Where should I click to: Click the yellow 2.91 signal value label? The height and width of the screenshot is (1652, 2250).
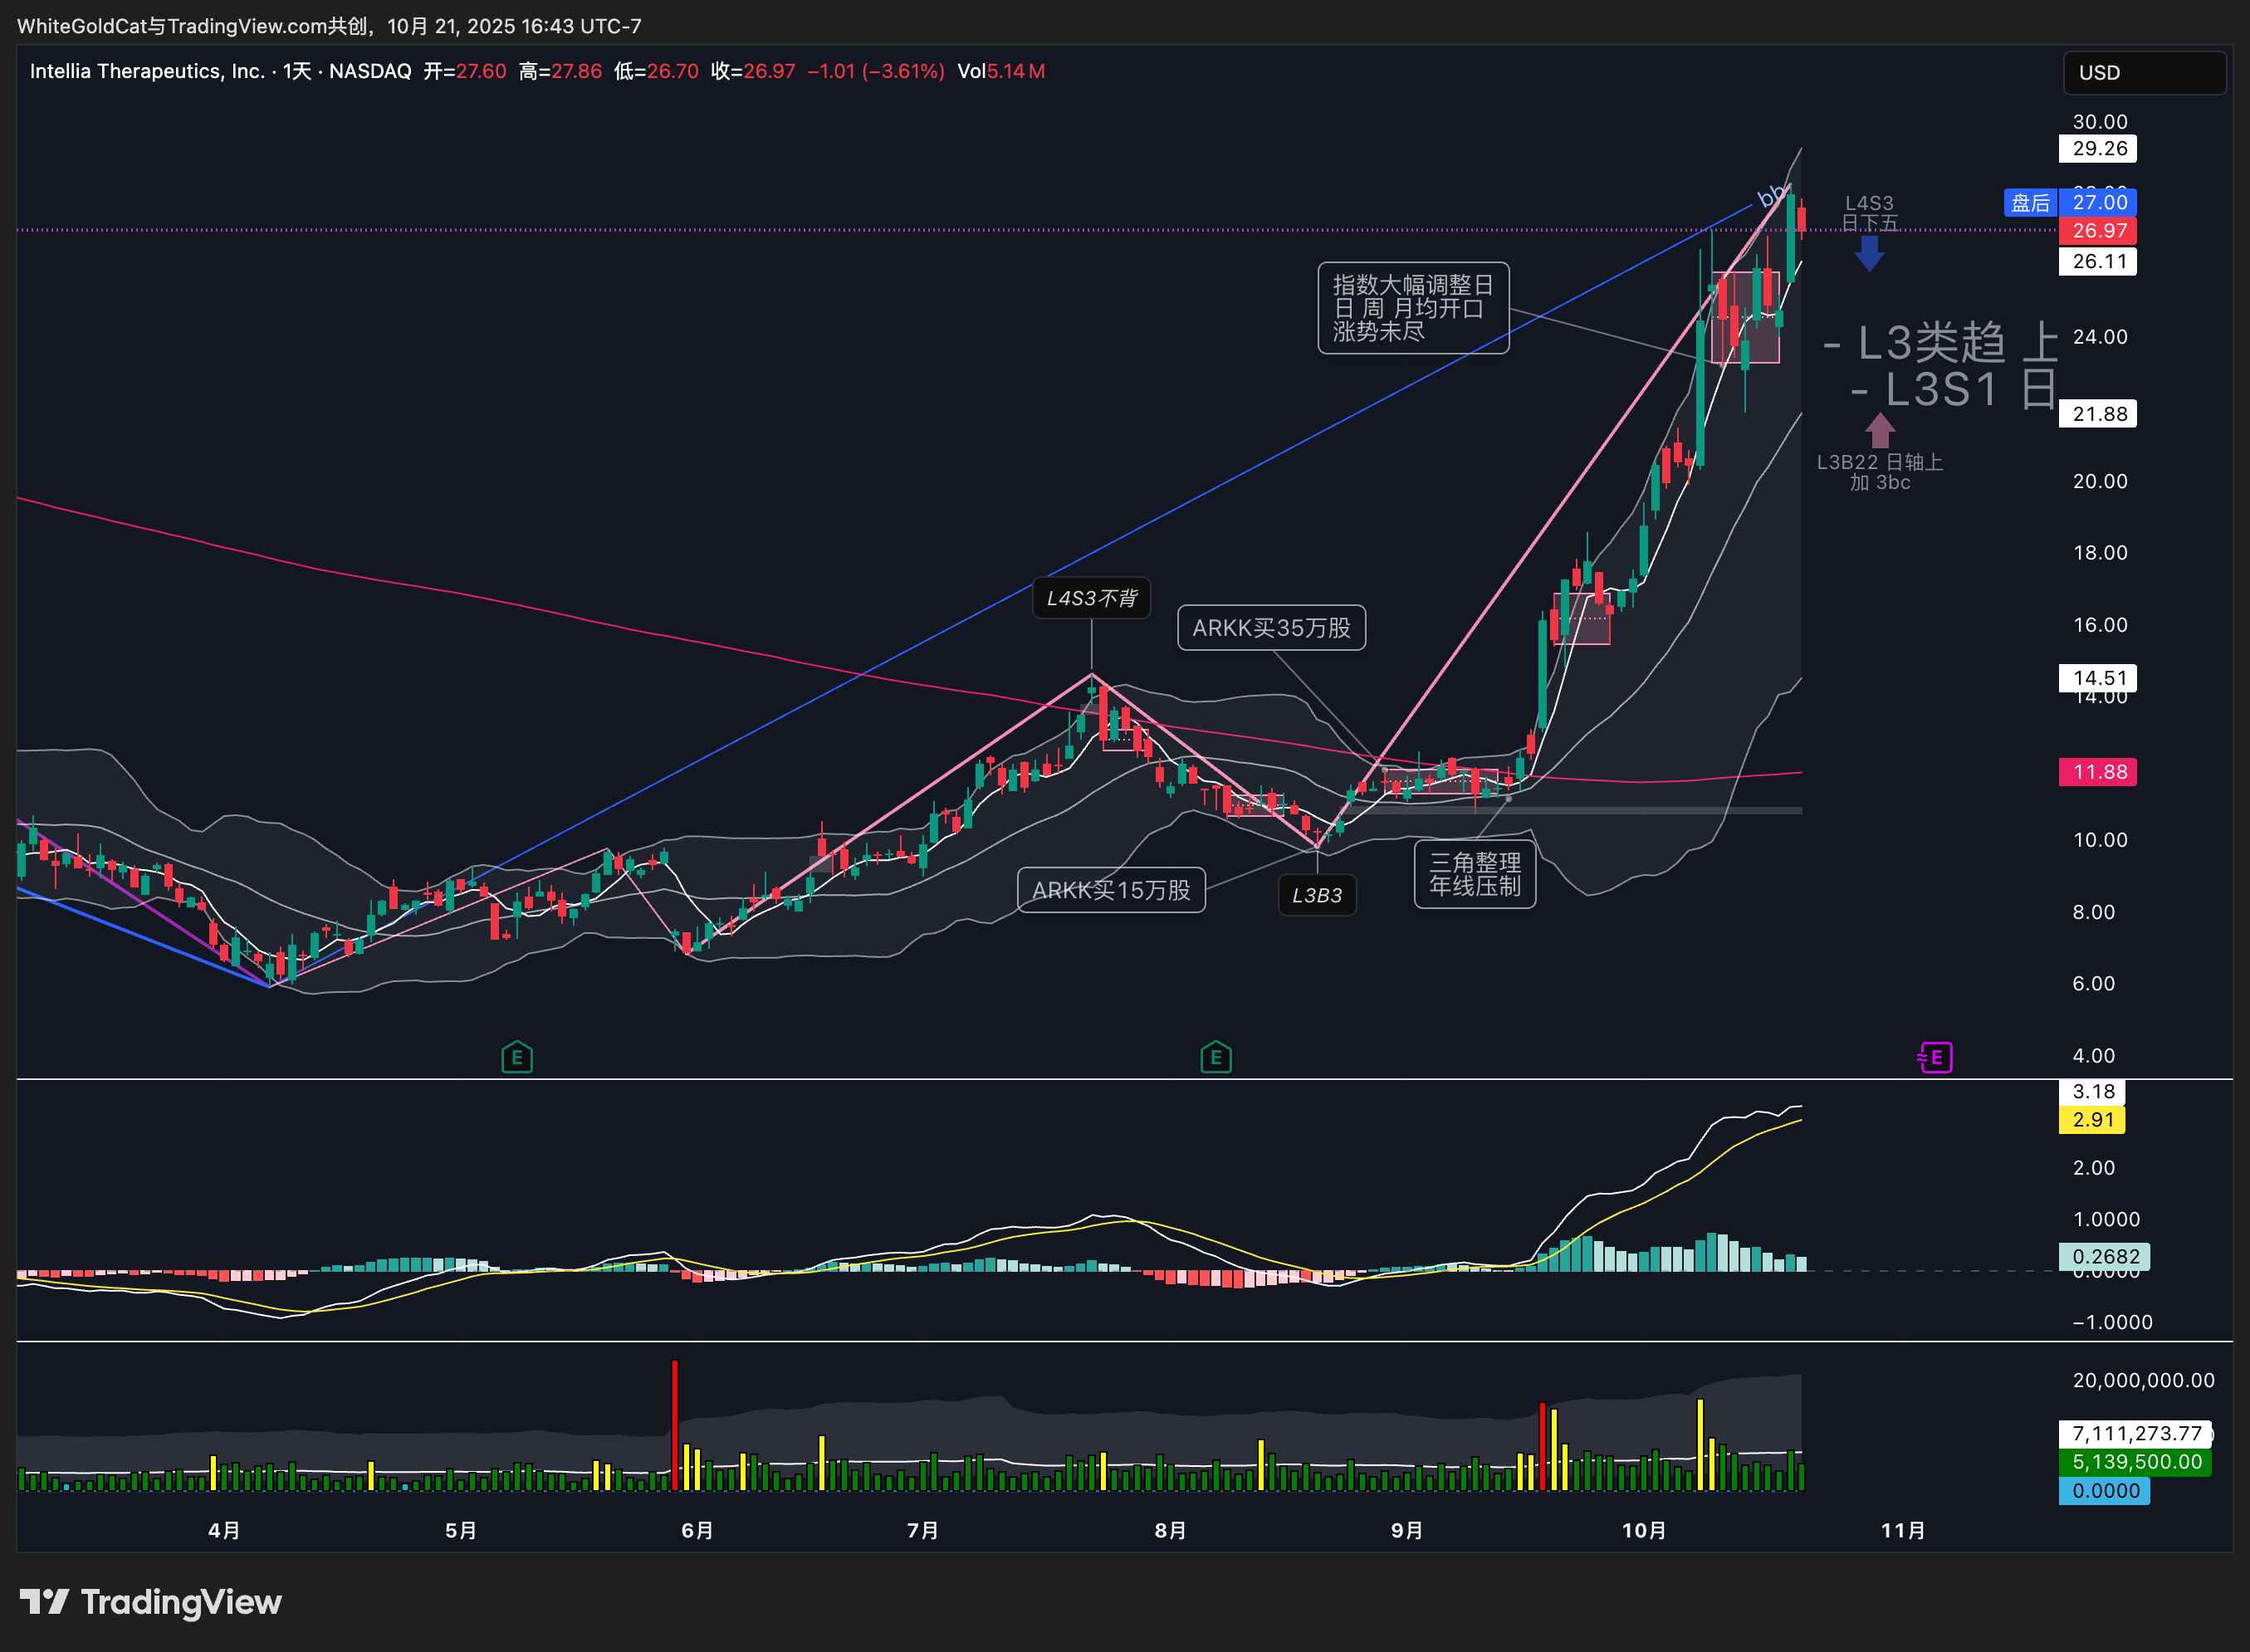click(2092, 1120)
